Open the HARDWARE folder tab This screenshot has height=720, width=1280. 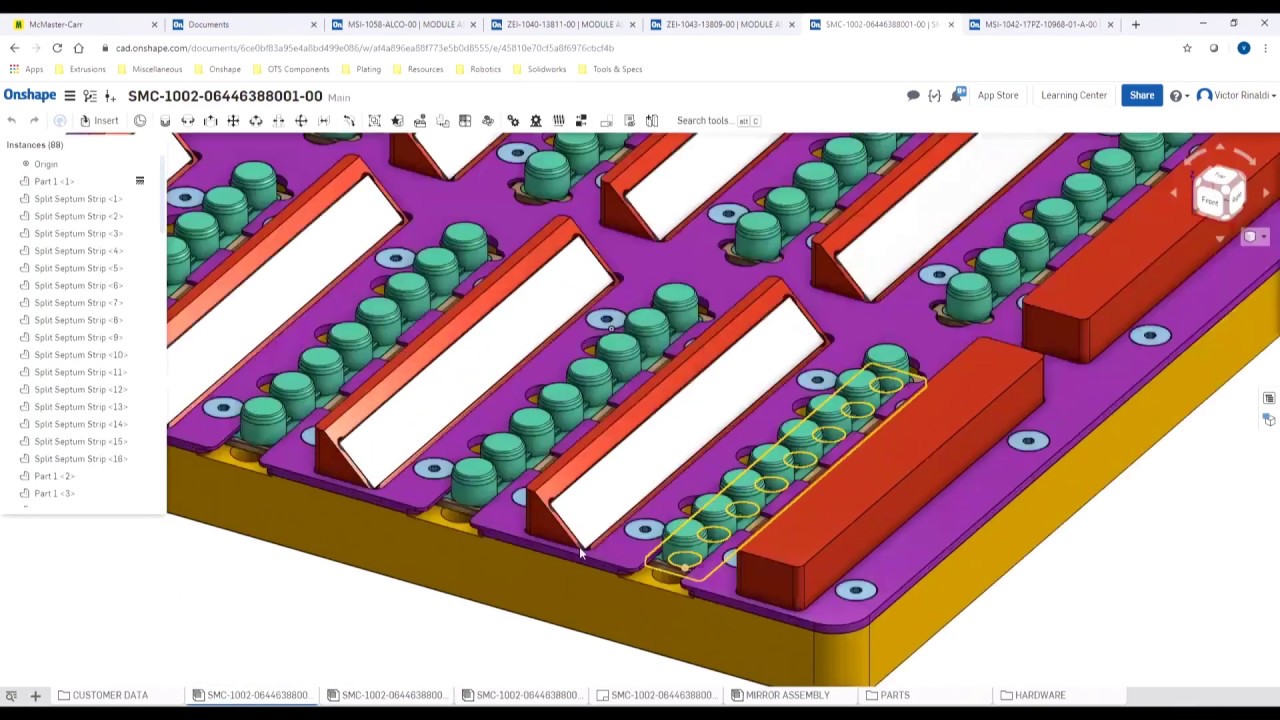1033,695
